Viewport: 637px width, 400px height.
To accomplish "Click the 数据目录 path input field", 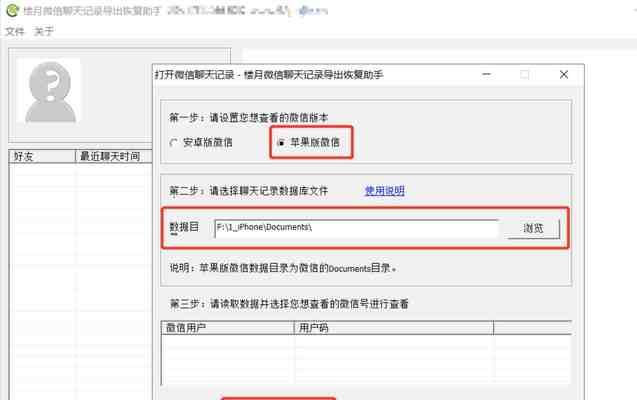I will pos(356,228).
